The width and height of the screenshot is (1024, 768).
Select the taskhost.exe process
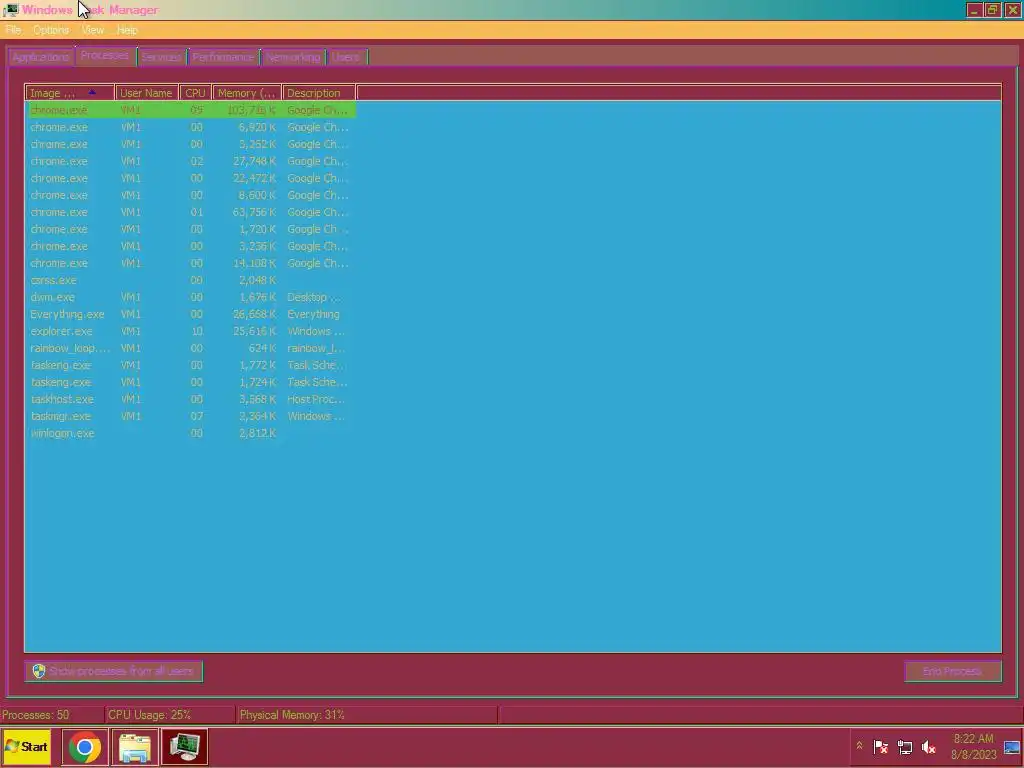[191, 399]
